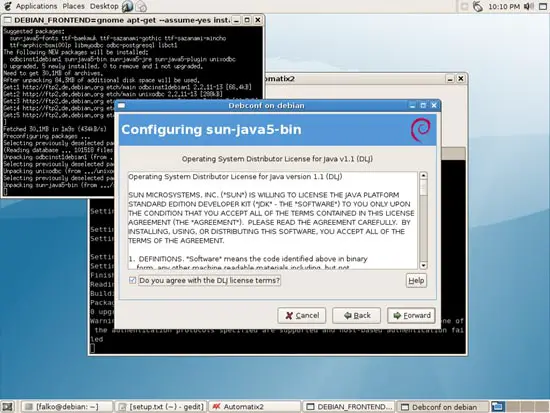This screenshot has height=413, width=550.
Task: Click the GNOME foot logo icon
Action: 7,6
